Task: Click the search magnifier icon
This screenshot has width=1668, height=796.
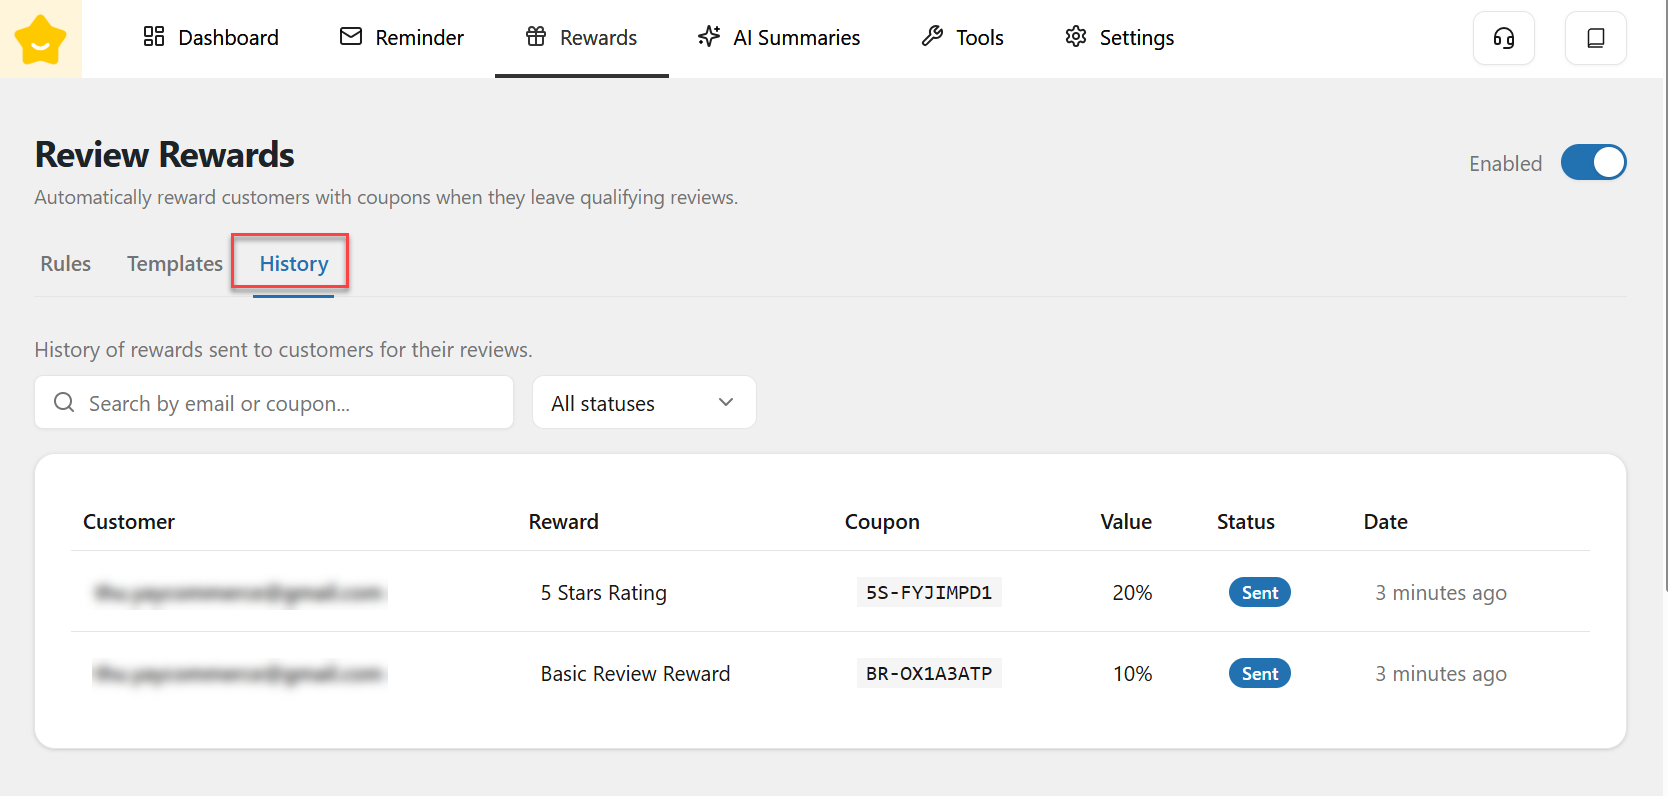Action: click(64, 402)
